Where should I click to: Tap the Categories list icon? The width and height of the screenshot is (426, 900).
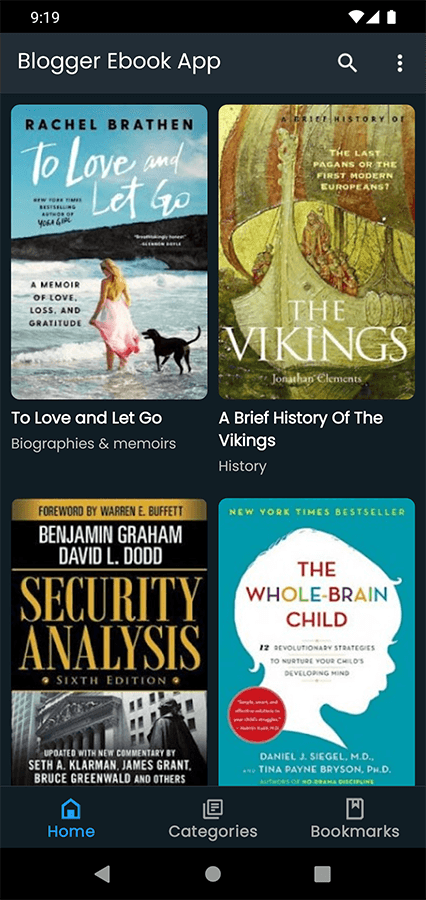[213, 809]
